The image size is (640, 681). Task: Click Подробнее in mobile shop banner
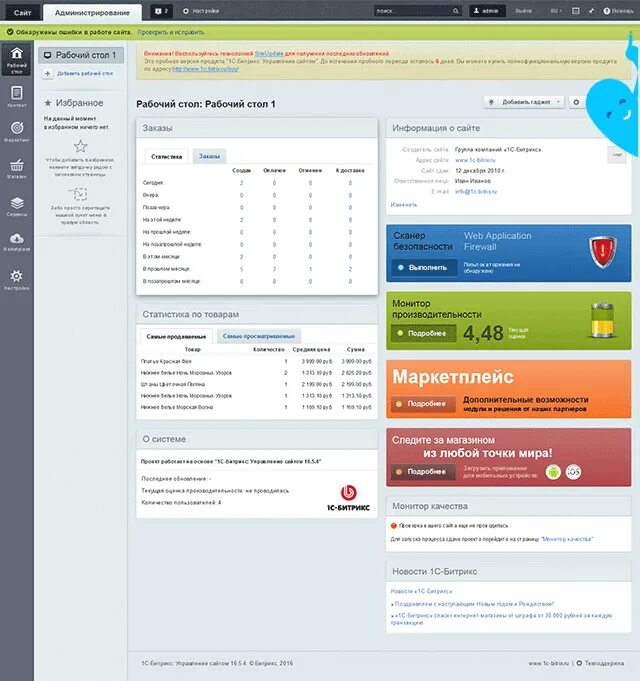tap(423, 472)
